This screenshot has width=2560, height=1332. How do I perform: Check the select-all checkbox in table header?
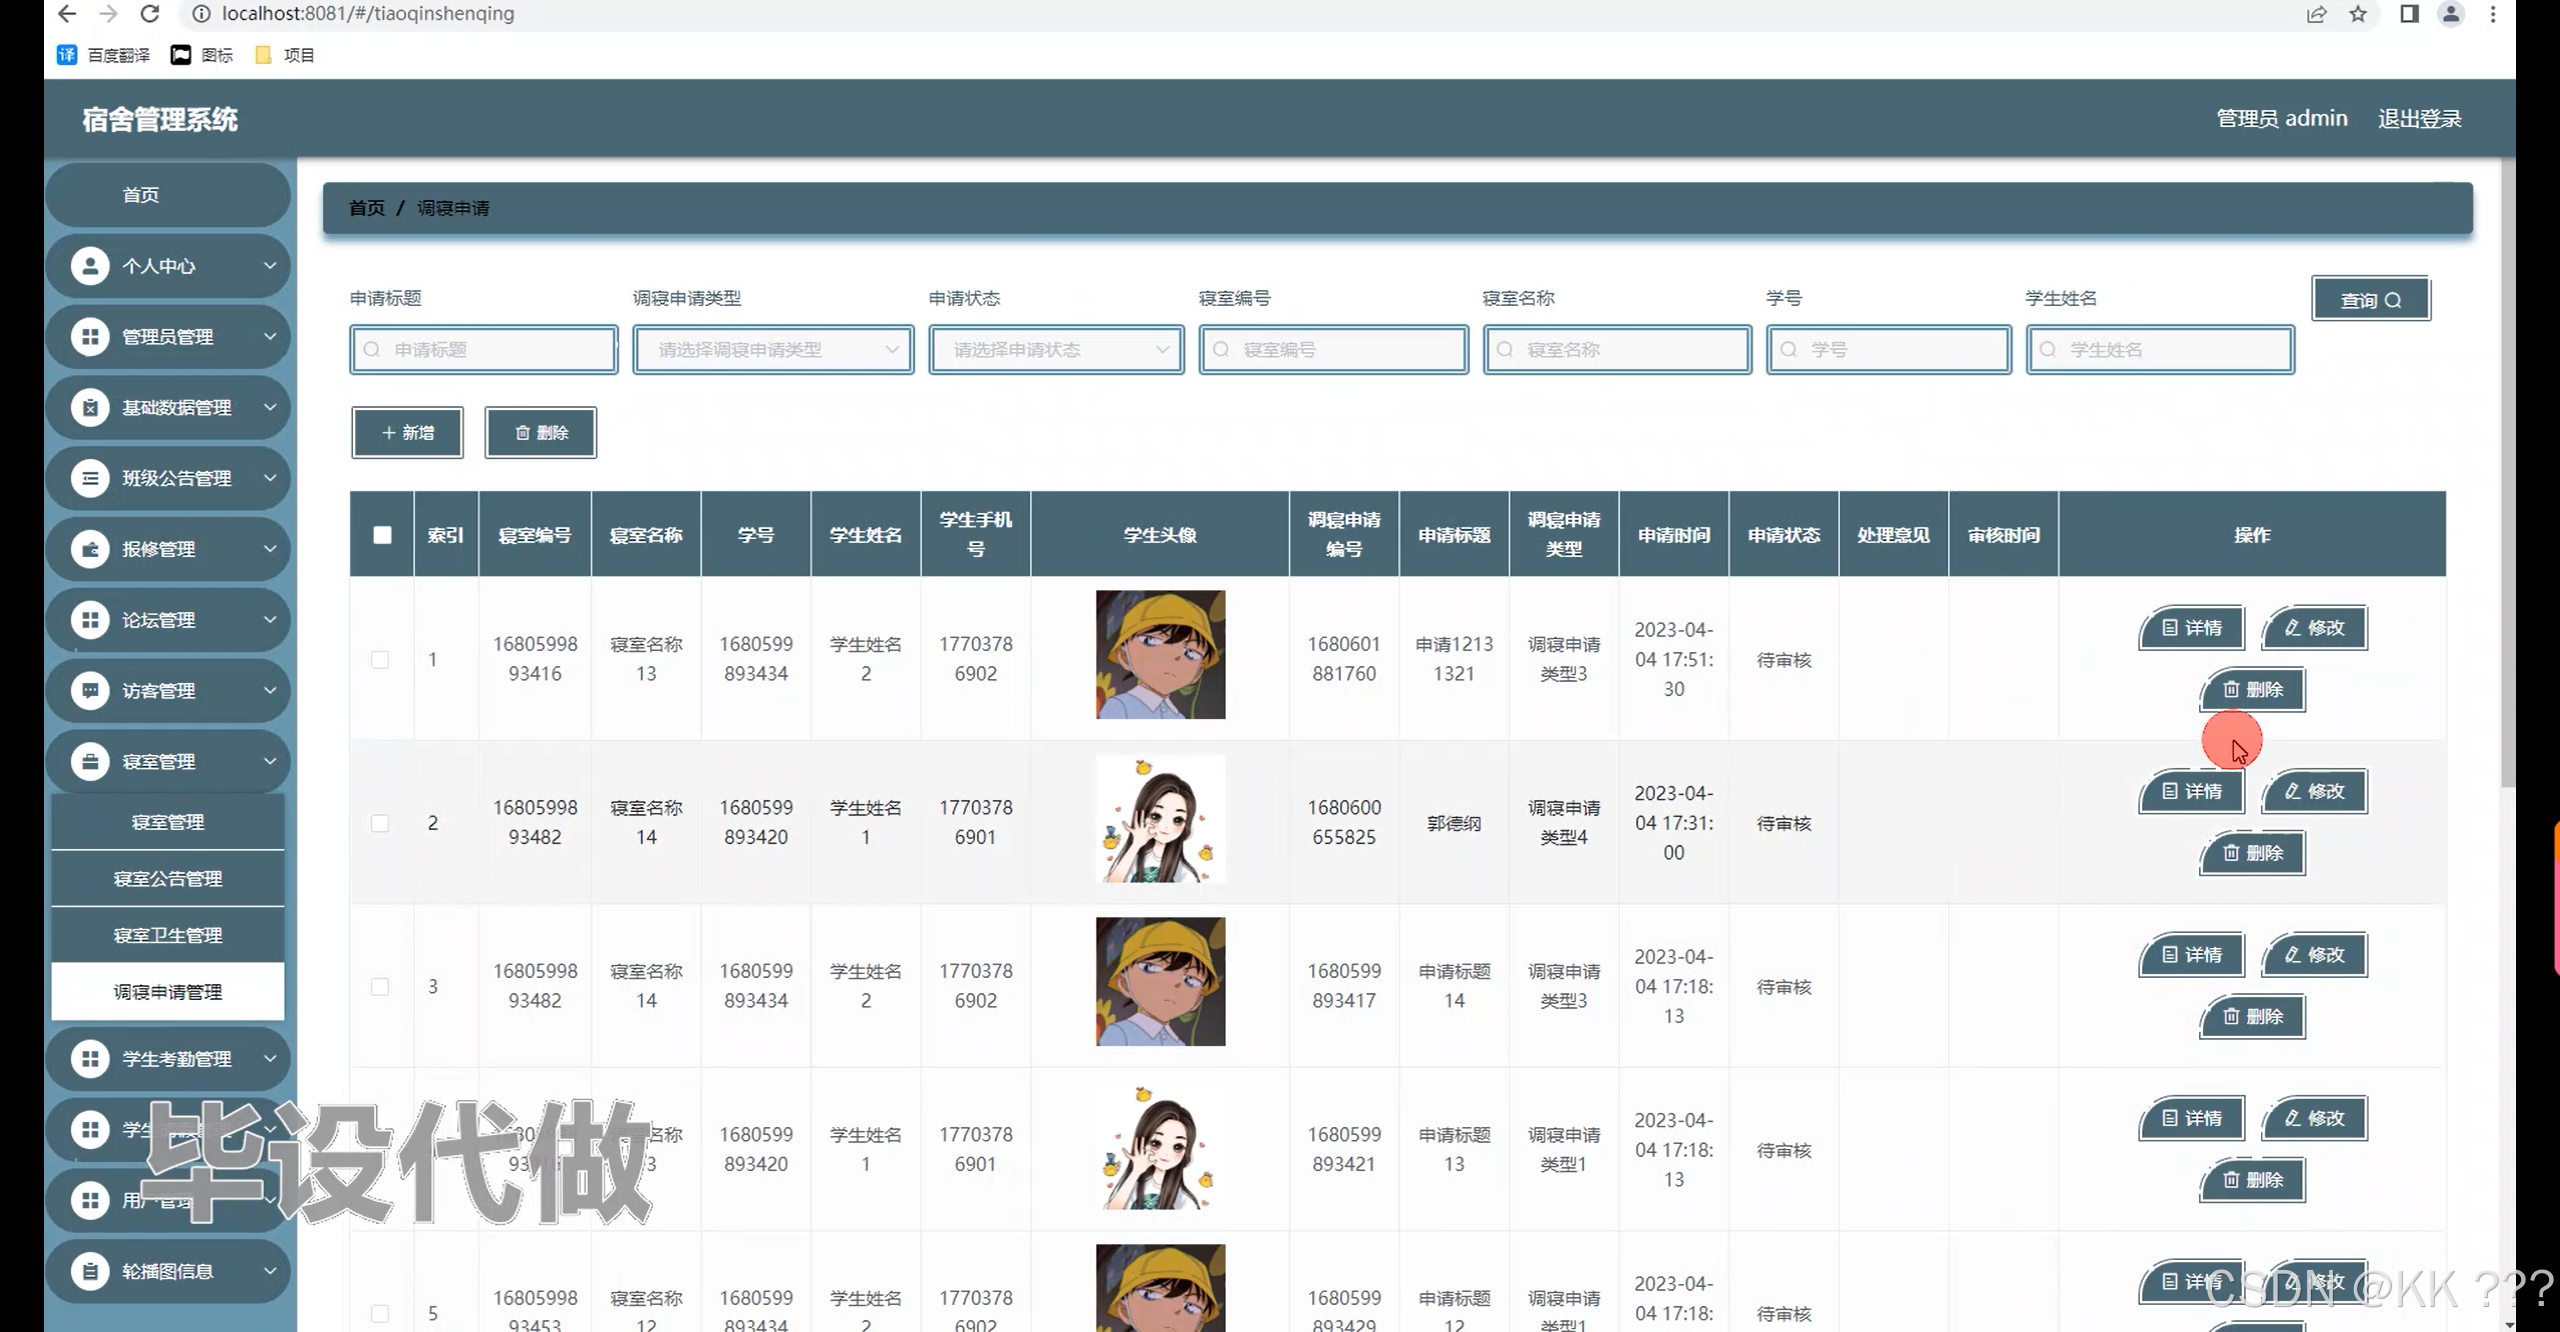tap(382, 535)
